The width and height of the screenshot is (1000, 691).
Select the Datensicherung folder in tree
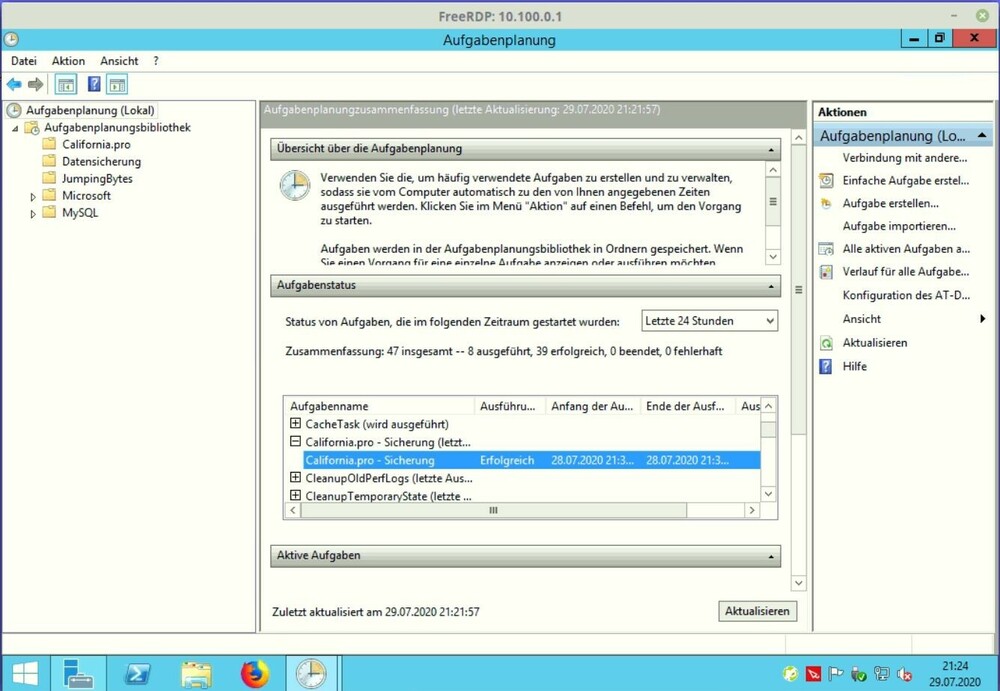coord(100,161)
